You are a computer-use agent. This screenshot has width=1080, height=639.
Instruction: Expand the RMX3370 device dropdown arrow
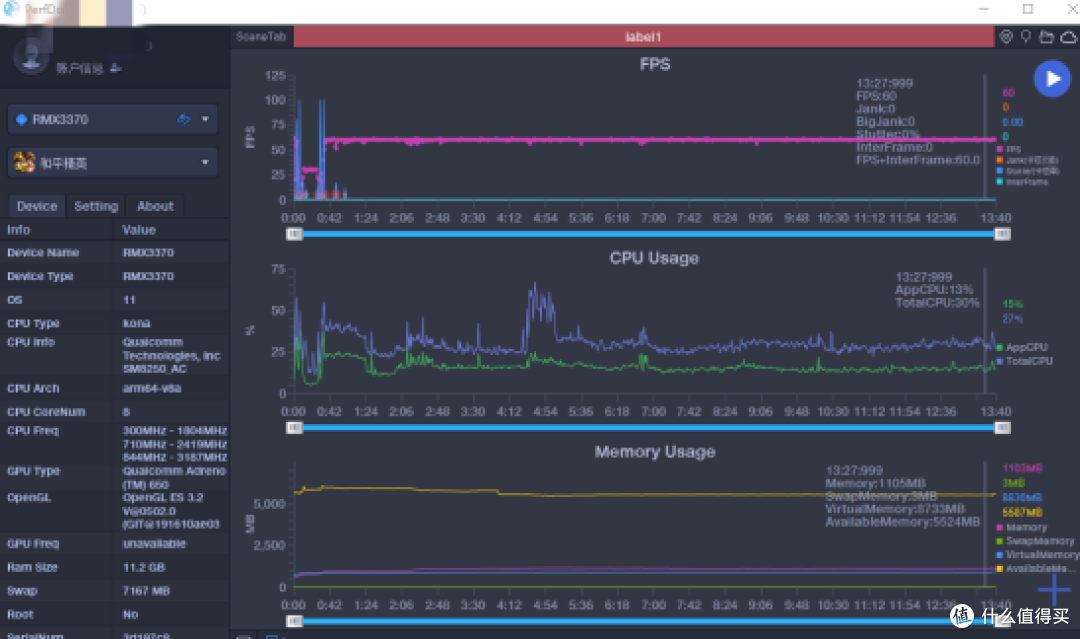click(x=205, y=119)
